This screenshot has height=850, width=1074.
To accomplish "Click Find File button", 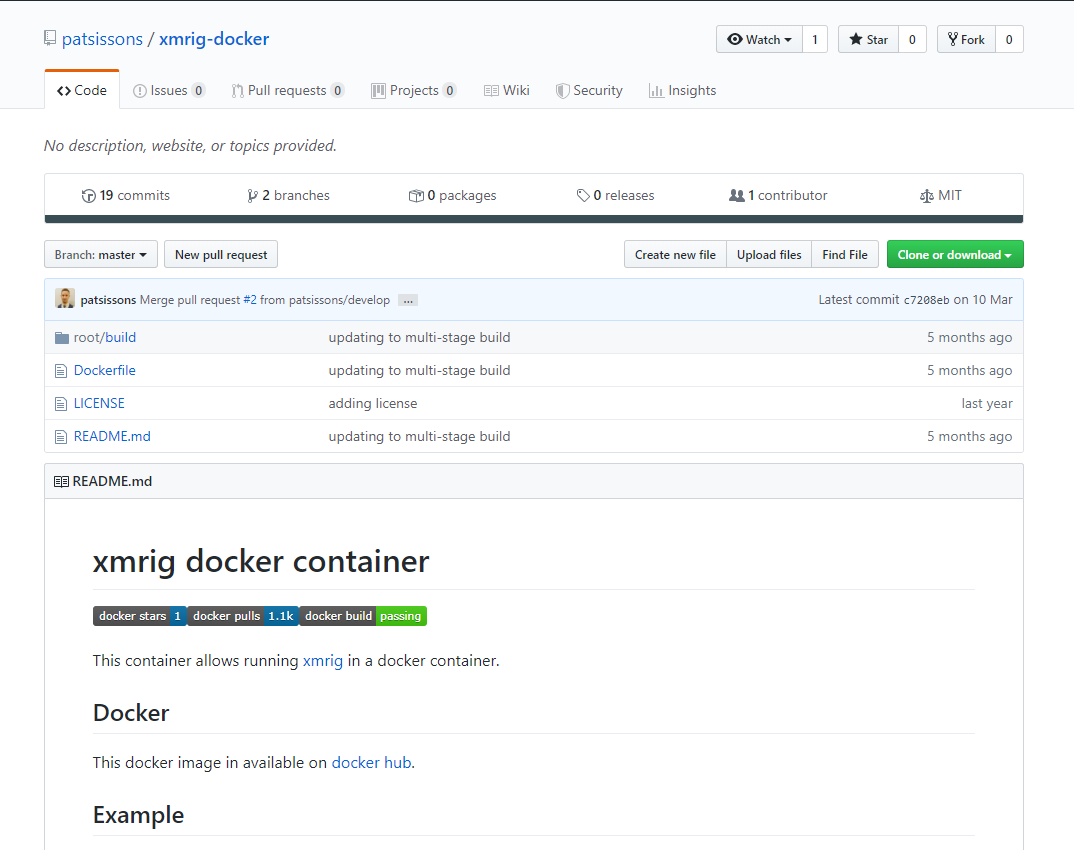I will 845,255.
